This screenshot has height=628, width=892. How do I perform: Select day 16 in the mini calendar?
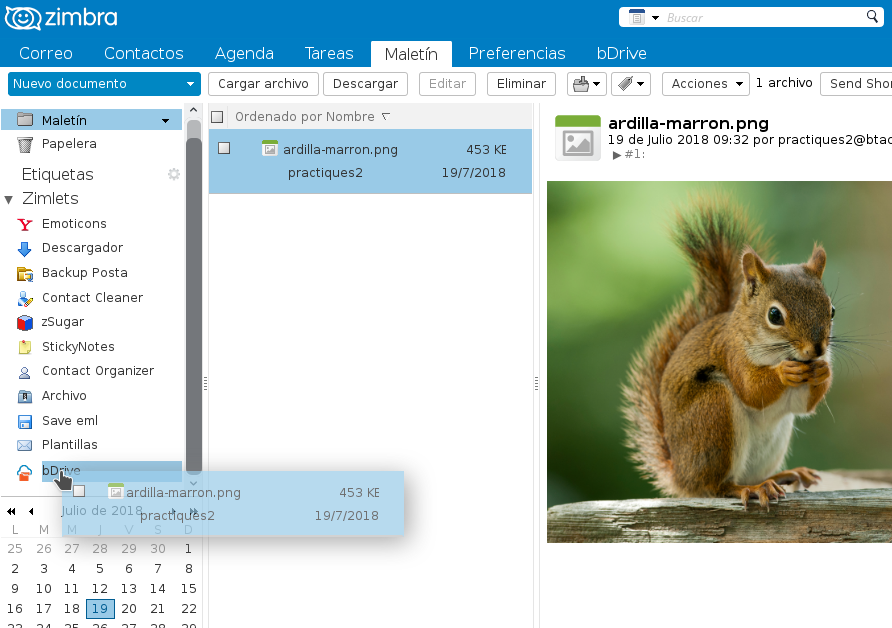(15, 609)
